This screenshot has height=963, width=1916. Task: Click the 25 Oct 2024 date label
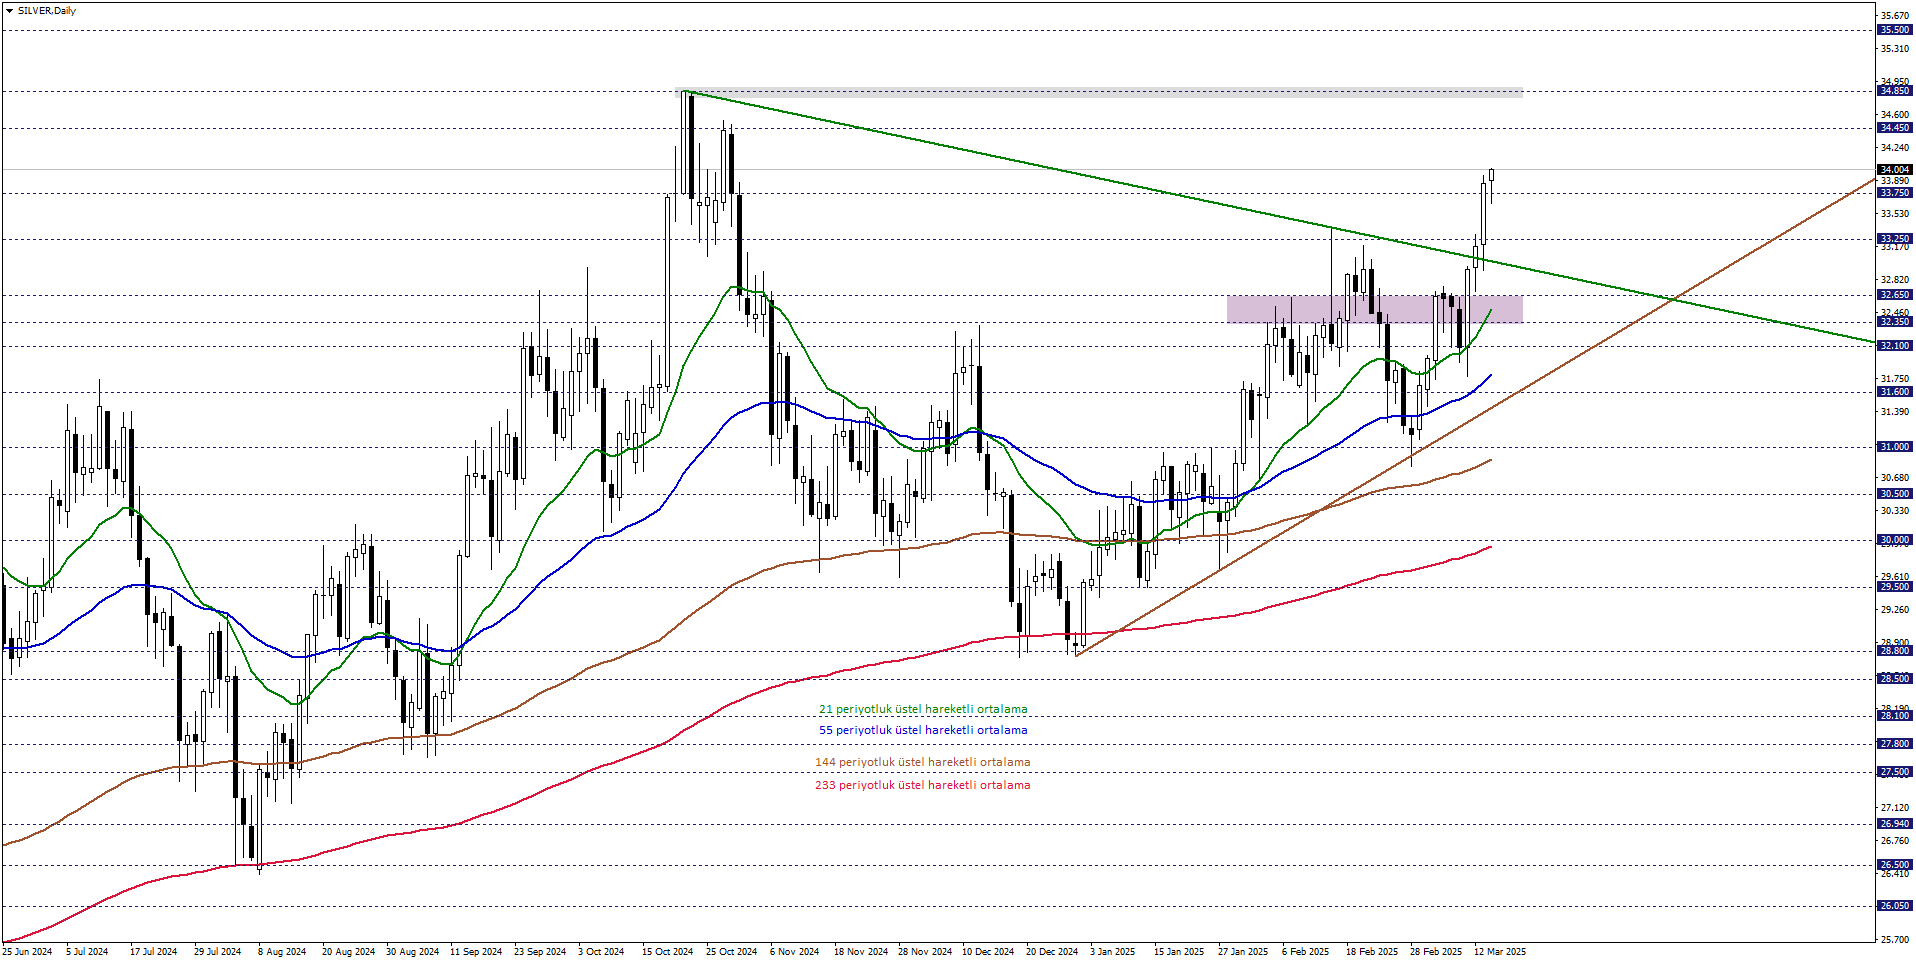coord(731,952)
